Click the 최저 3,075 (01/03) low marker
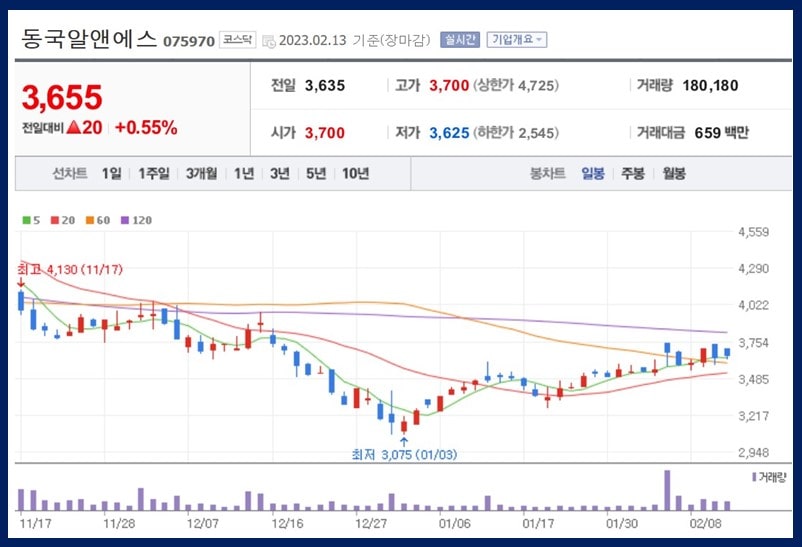 click(x=404, y=454)
